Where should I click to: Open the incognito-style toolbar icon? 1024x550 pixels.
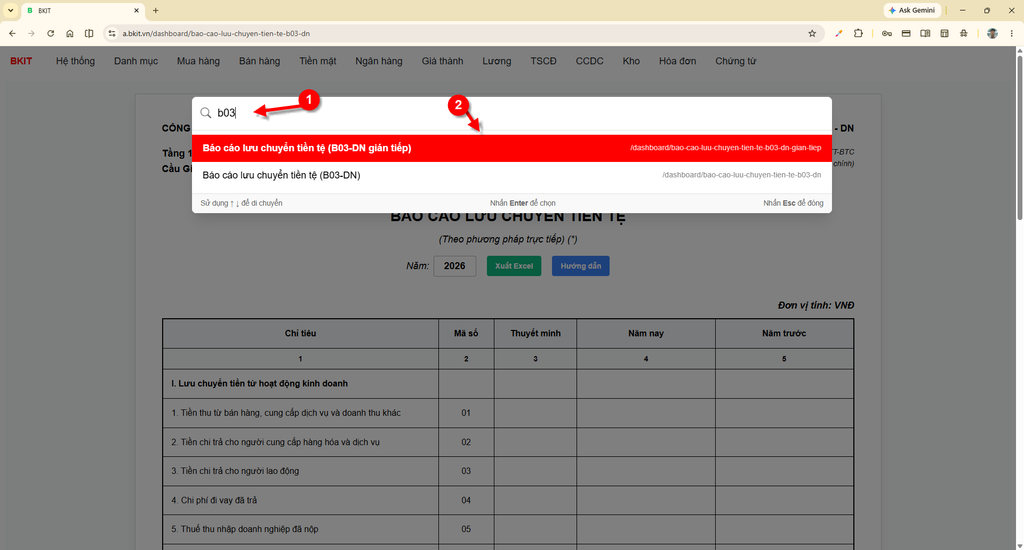pyautogui.click(x=964, y=33)
